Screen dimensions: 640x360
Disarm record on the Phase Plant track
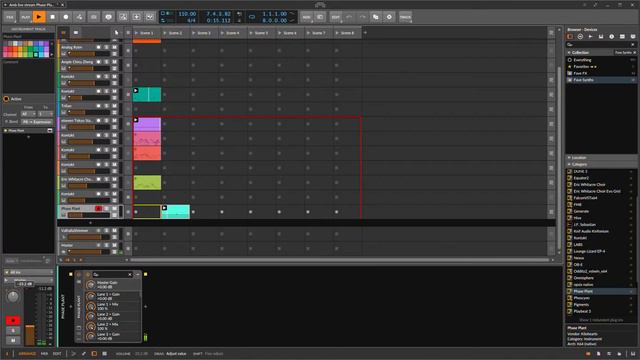[x=98, y=209]
